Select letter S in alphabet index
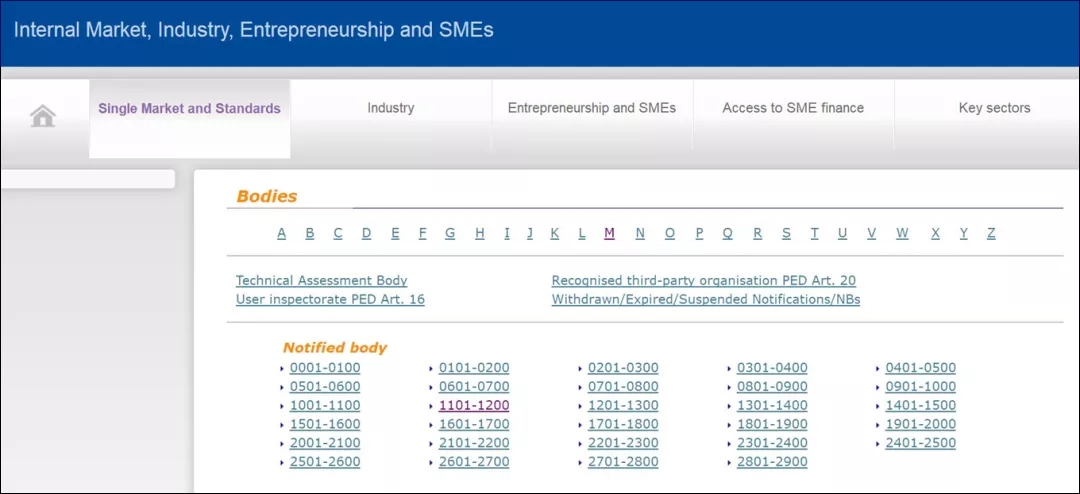The width and height of the screenshot is (1080, 494). pyautogui.click(x=786, y=233)
